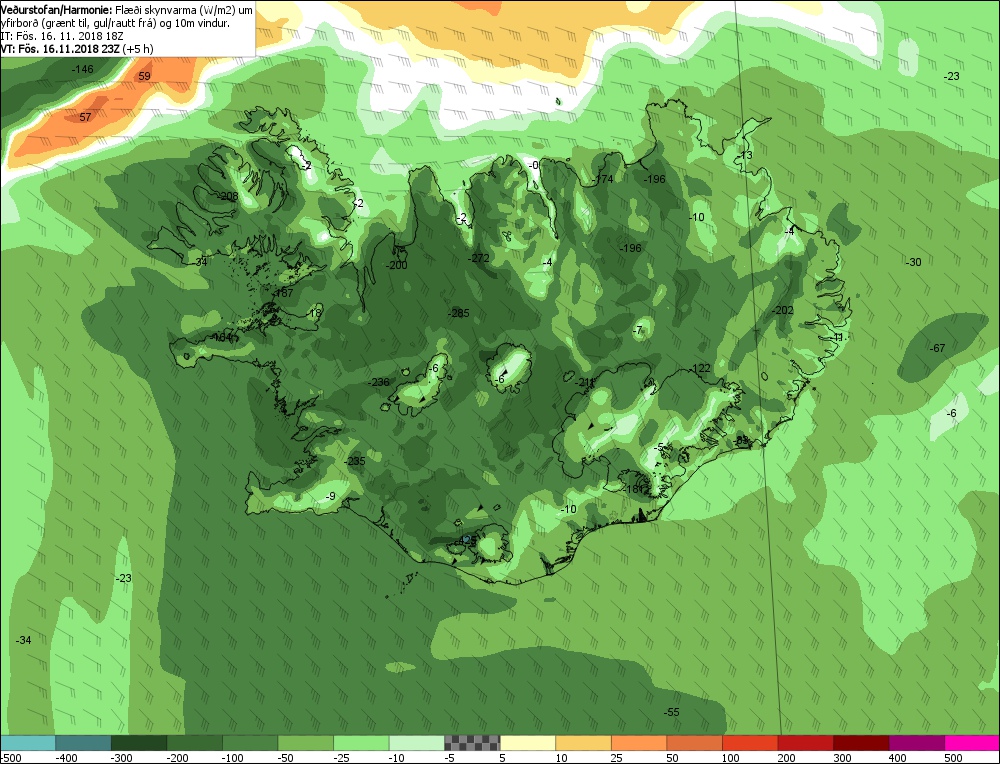
Task: Select the legend swatch between -50 and -25
Action: tap(305, 743)
